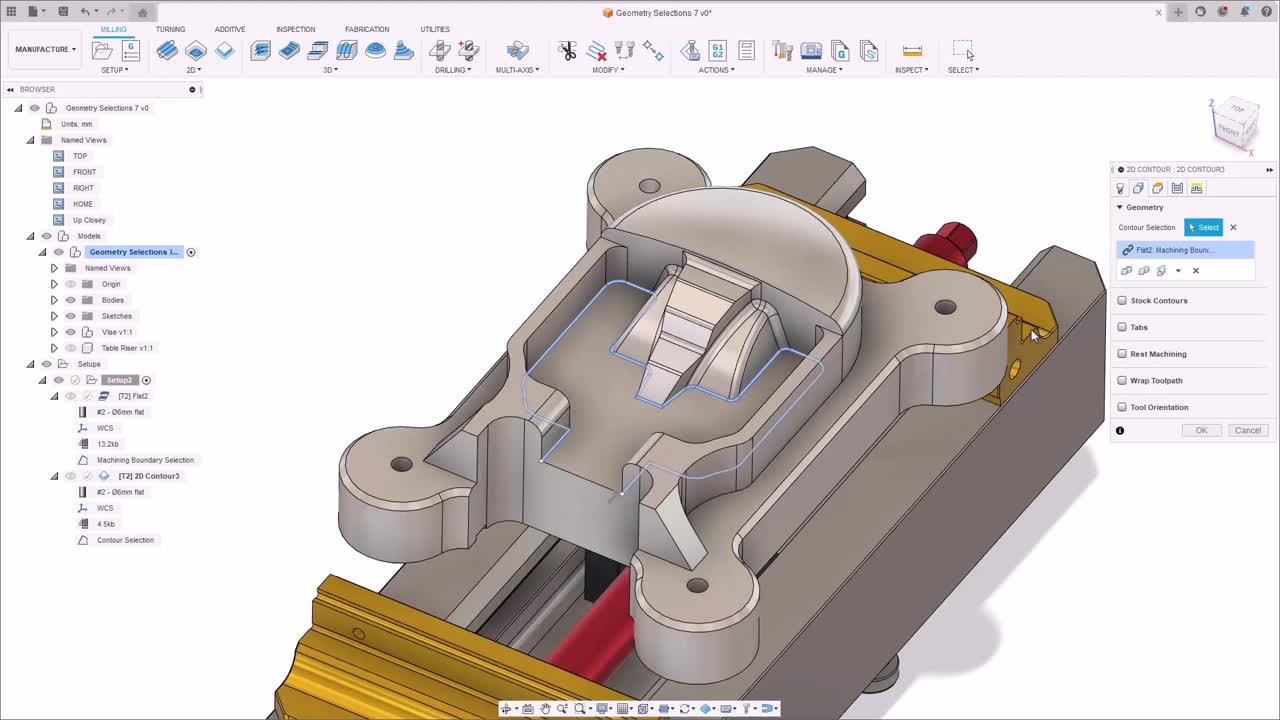
Task: Open the DRILLING dropdown menu
Action: point(453,70)
